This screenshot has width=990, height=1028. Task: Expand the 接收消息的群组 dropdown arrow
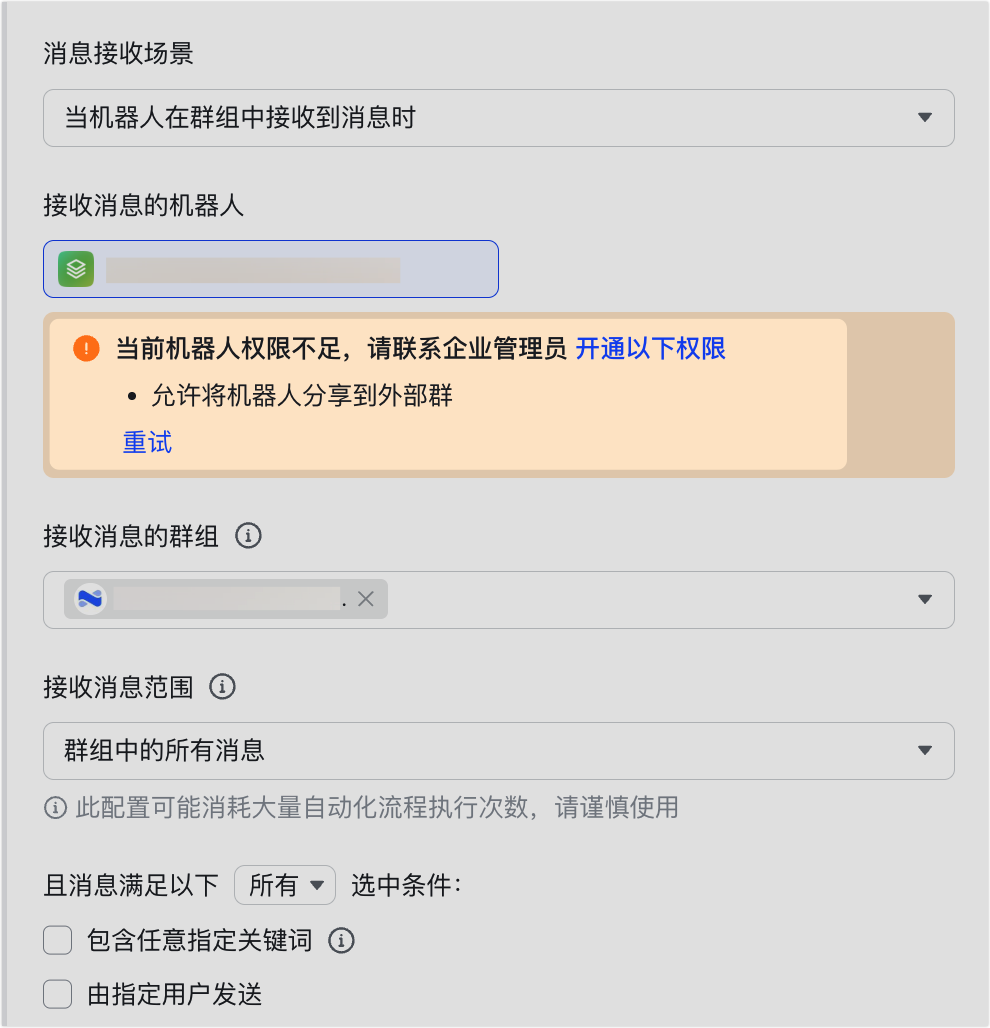coord(925,600)
